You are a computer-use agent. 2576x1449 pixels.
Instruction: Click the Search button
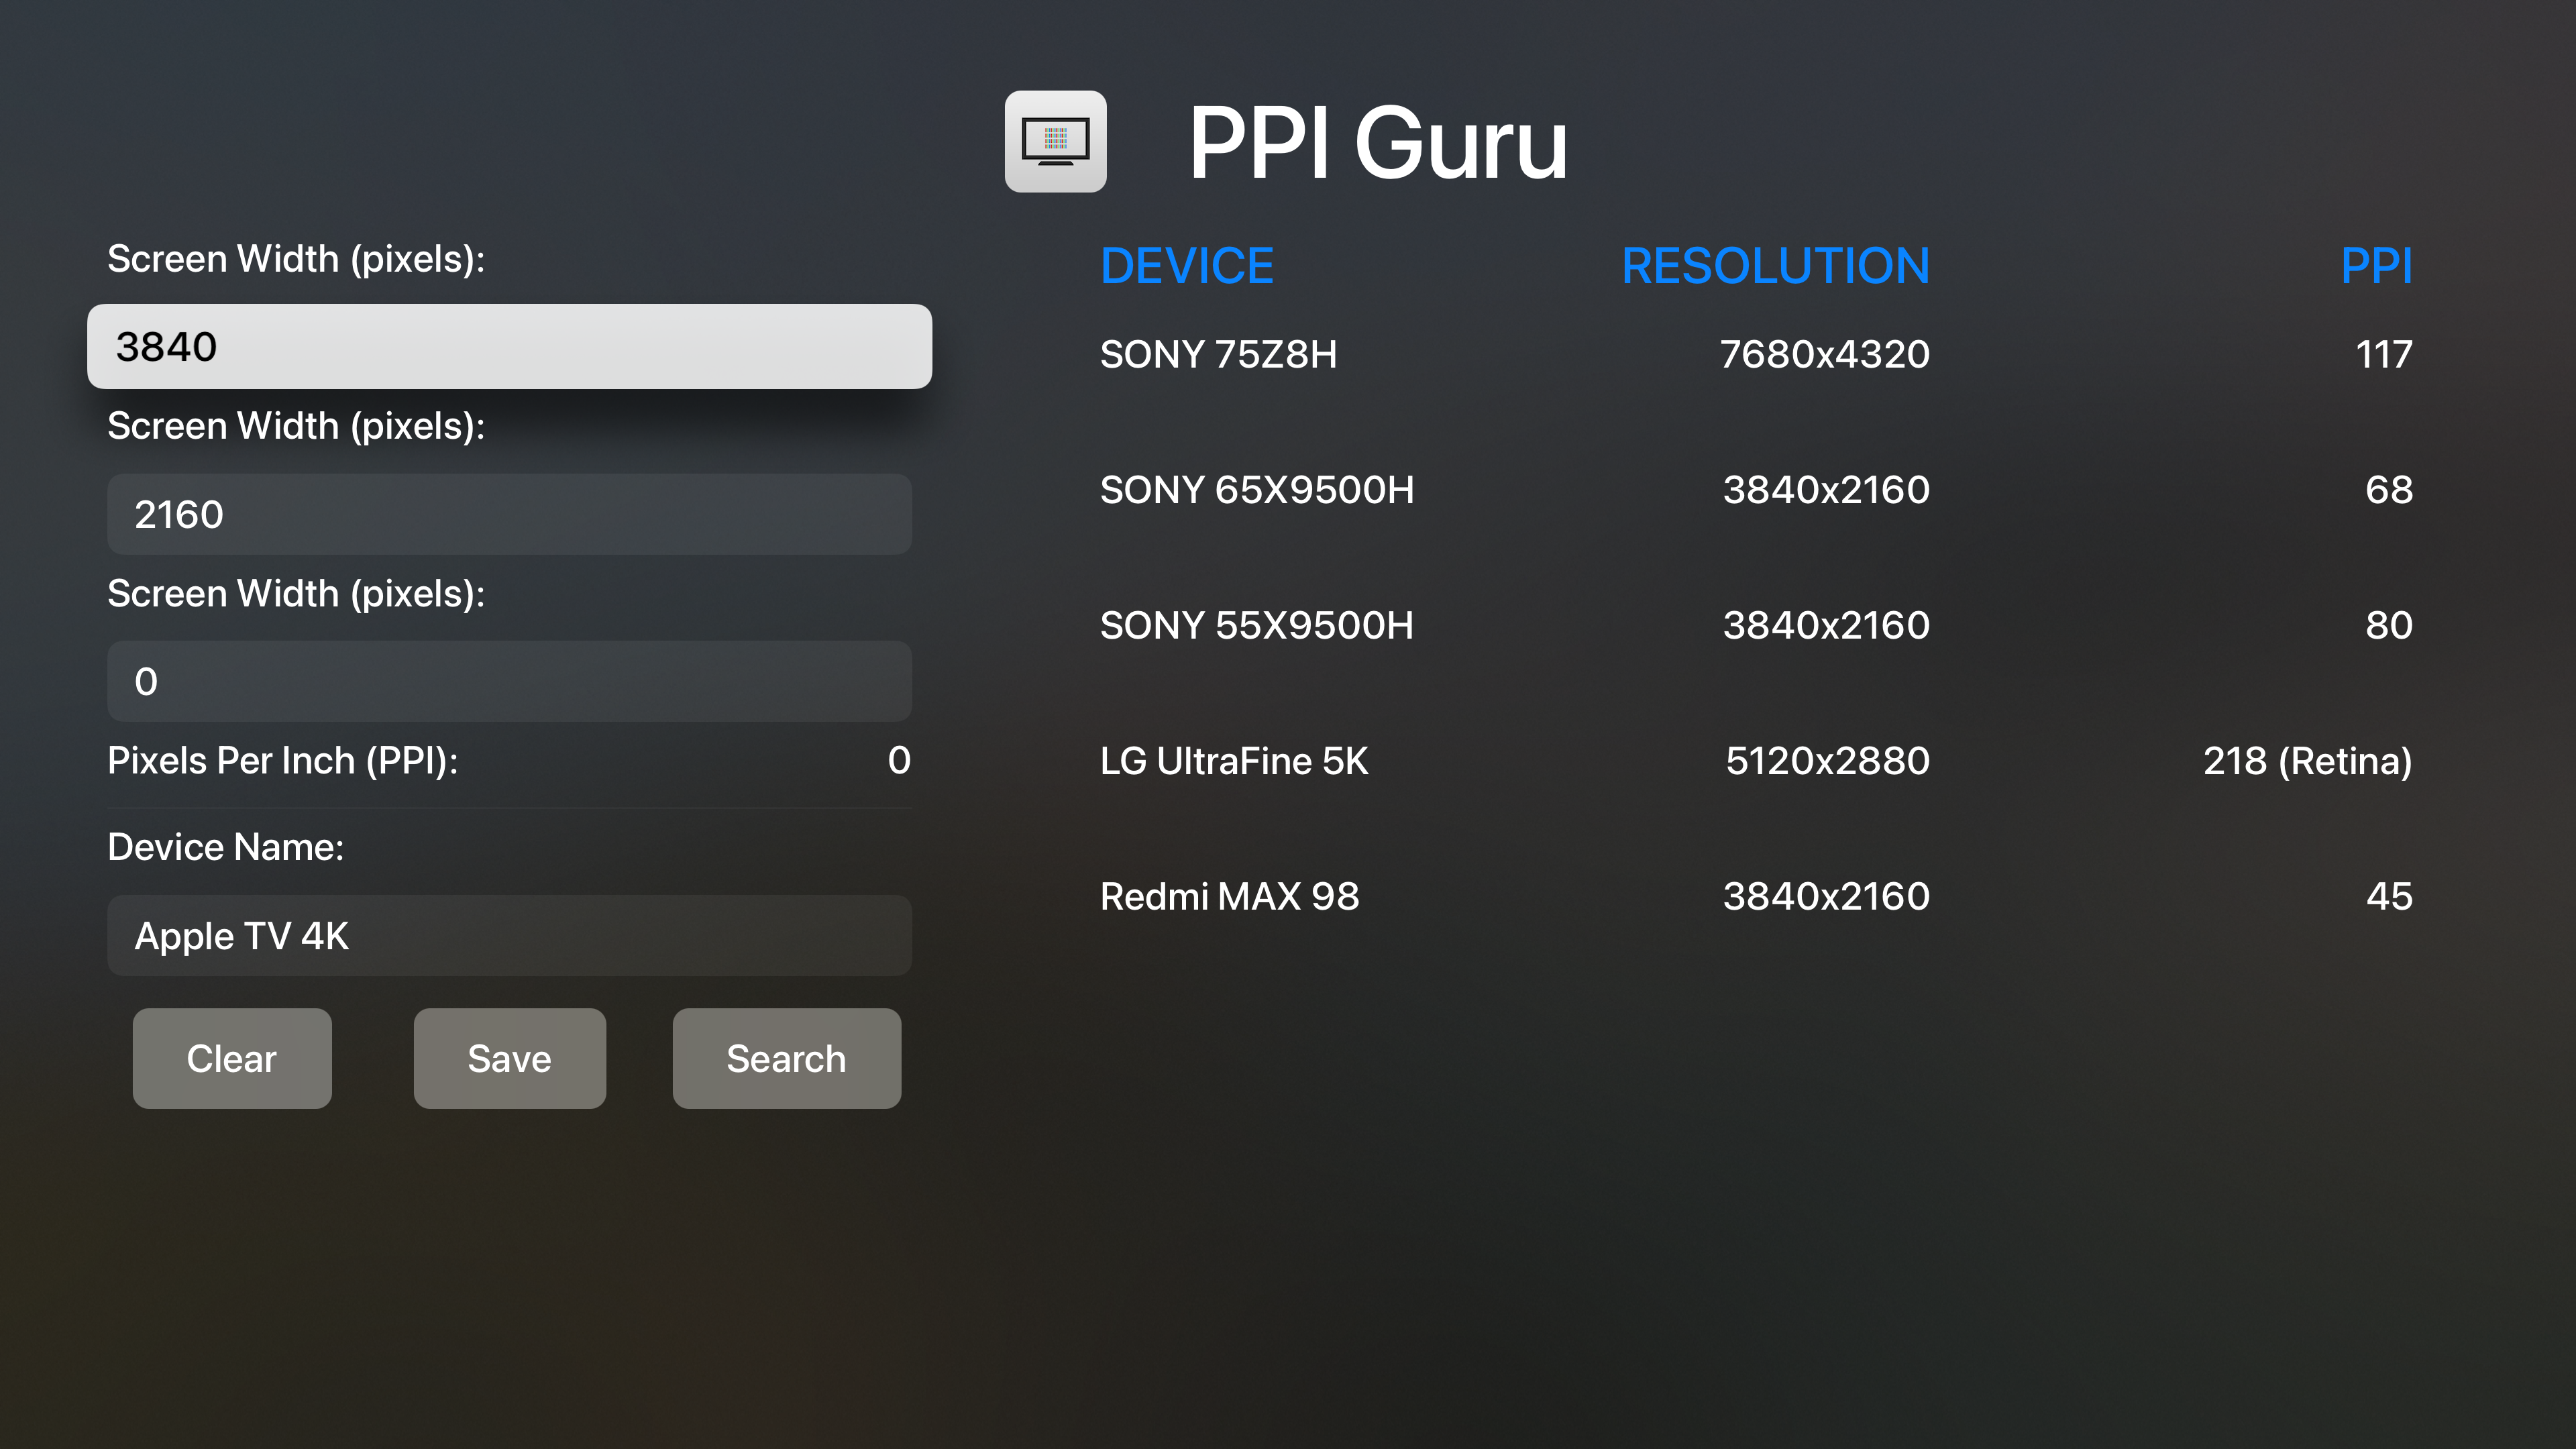point(787,1058)
